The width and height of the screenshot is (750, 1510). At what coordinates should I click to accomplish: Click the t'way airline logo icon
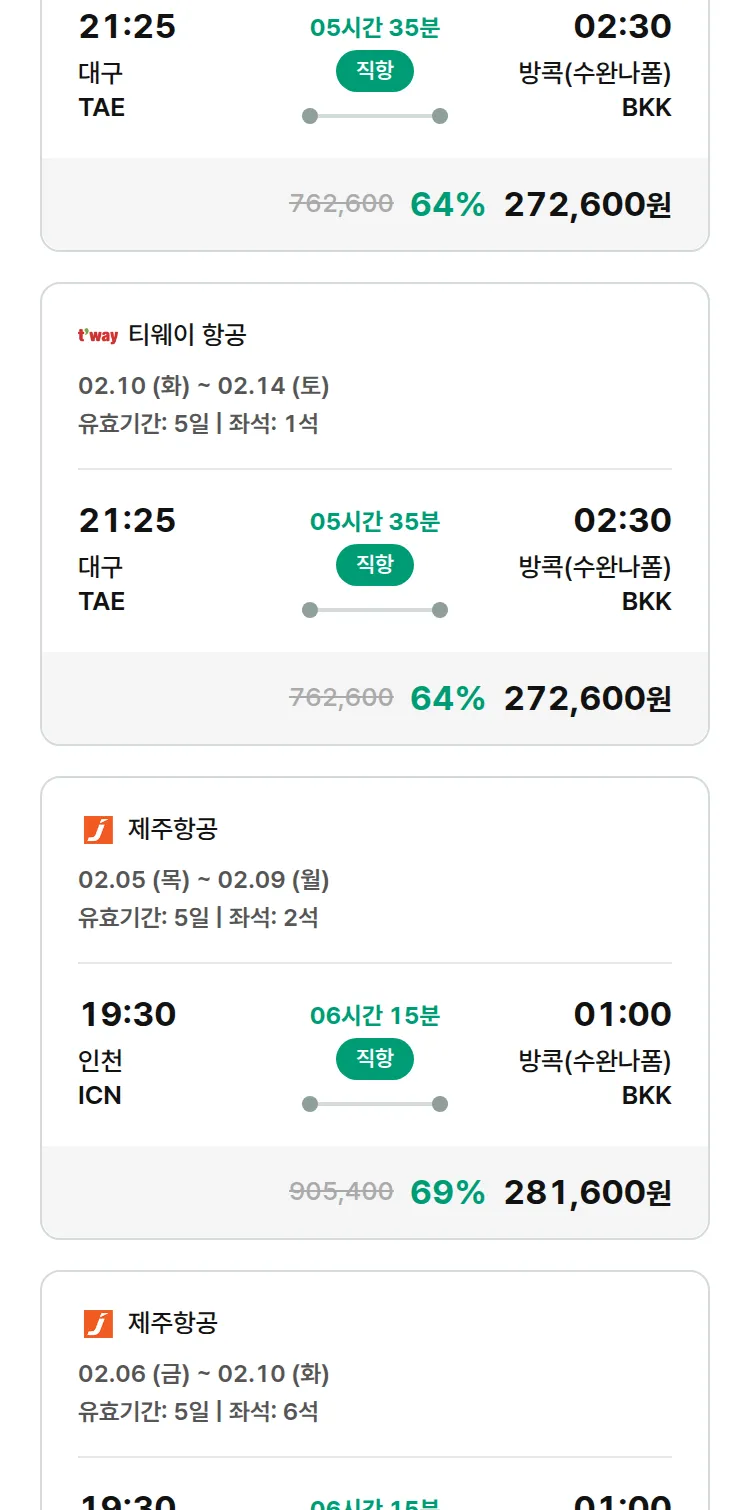point(98,336)
